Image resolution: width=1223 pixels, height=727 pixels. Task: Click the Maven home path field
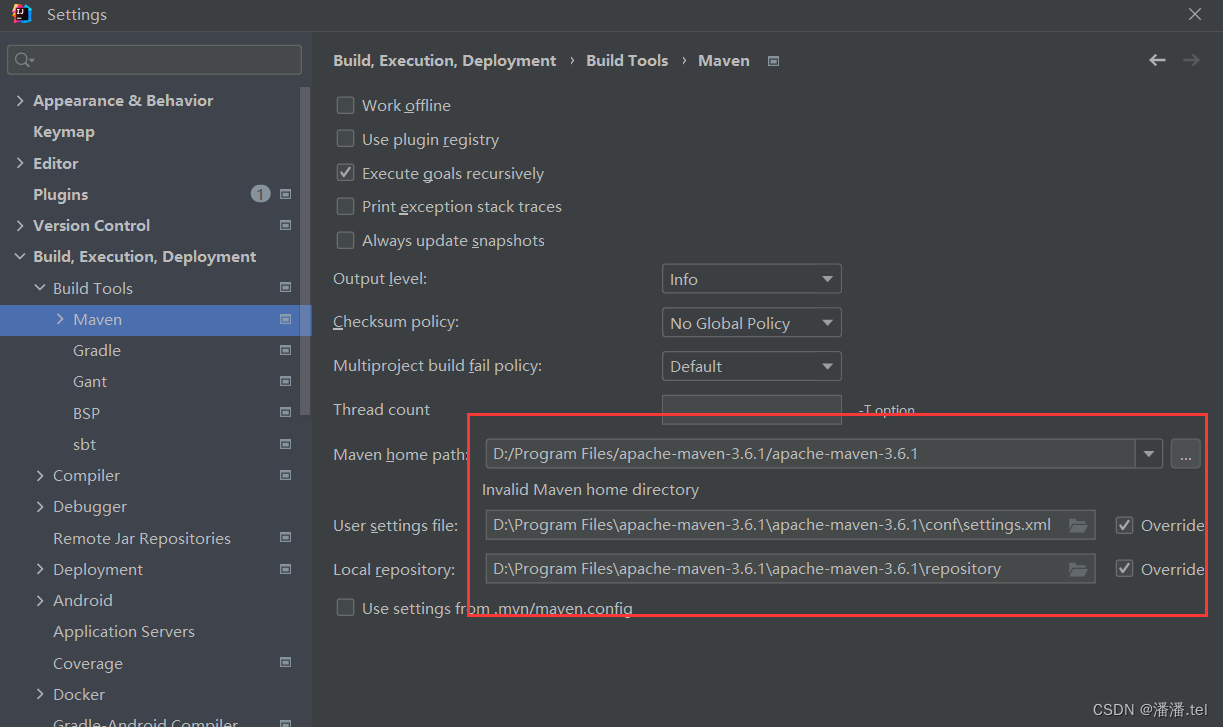click(811, 454)
